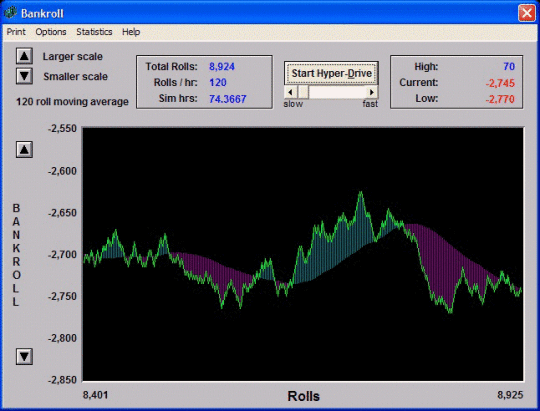
Task: Click the Low bankroll value -2,770
Action: (500, 99)
